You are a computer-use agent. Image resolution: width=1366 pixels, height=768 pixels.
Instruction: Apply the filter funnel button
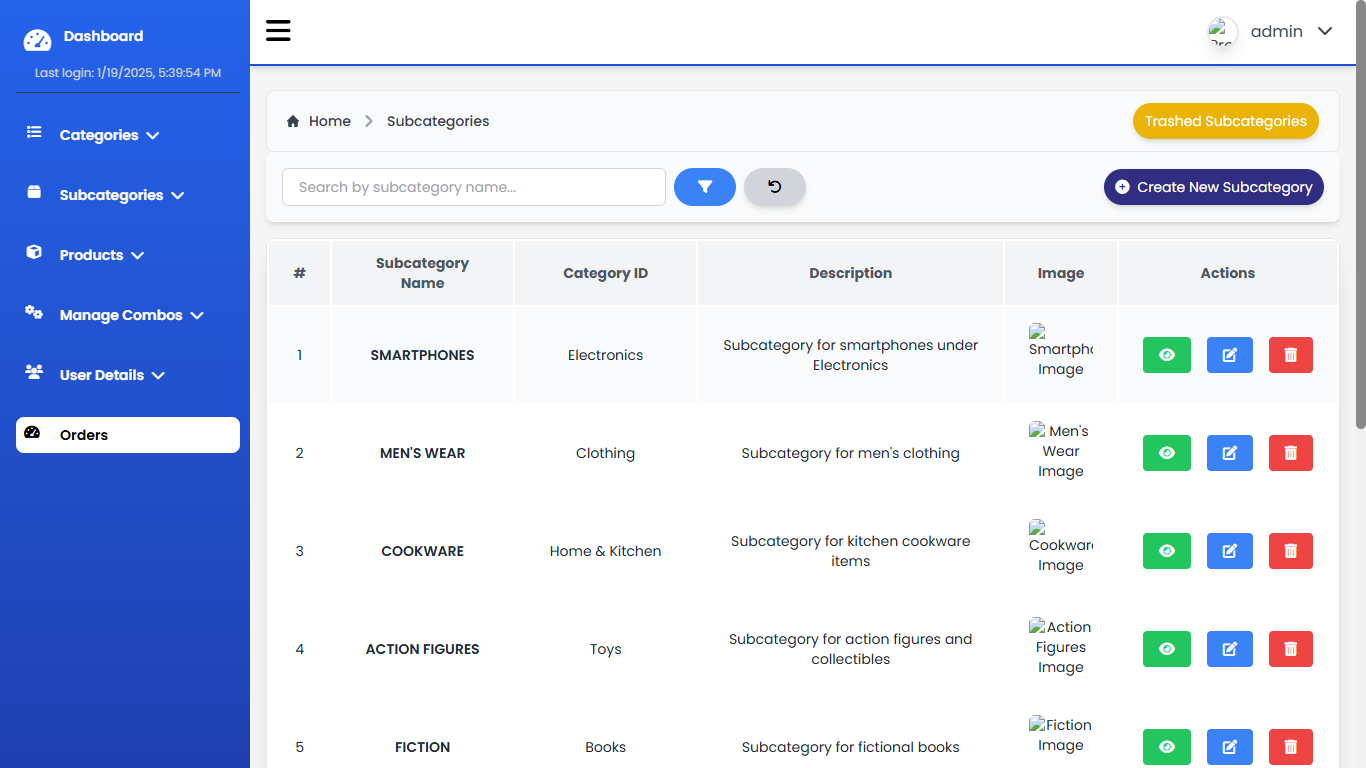pyautogui.click(x=705, y=187)
